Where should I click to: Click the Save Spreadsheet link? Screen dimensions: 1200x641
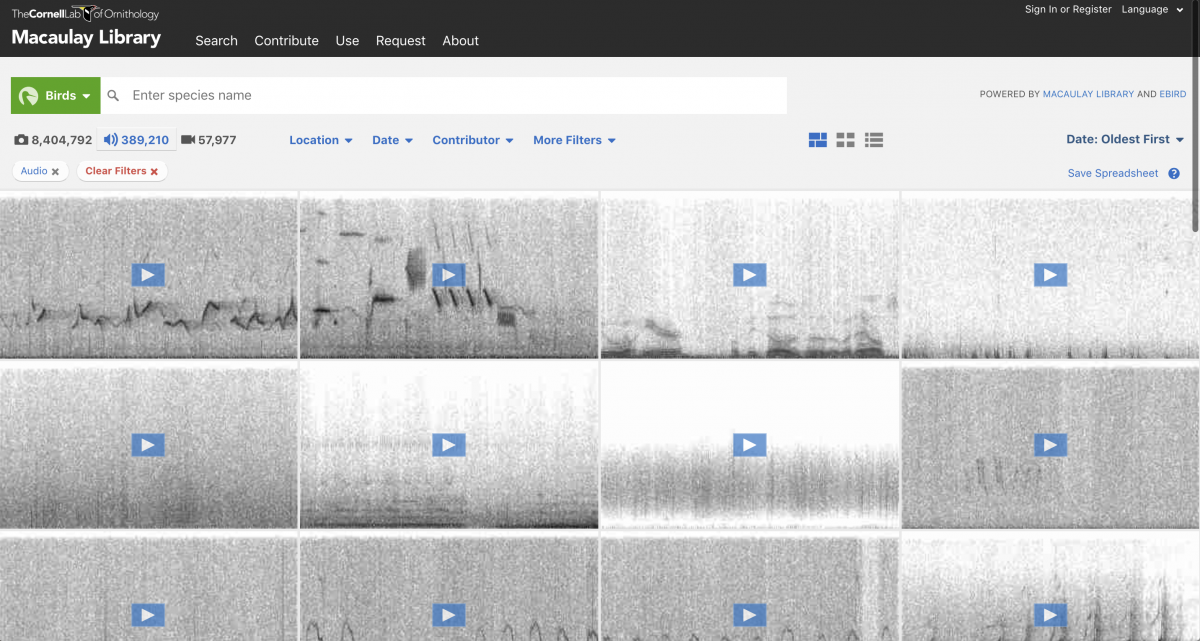[1113, 173]
